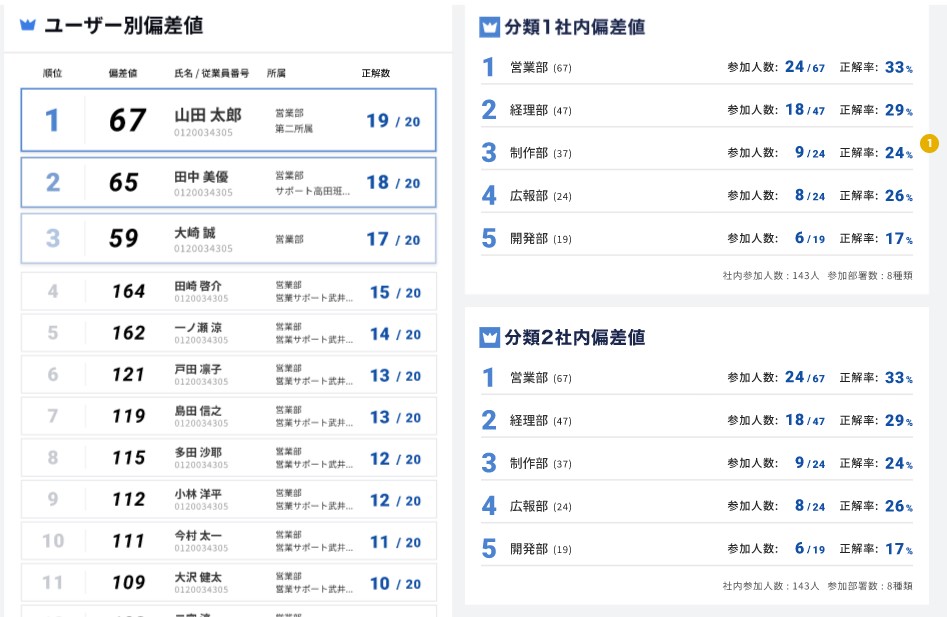Click the yellow notification badge showing 1
Viewport: 947px width, 617px height.
pos(928,144)
